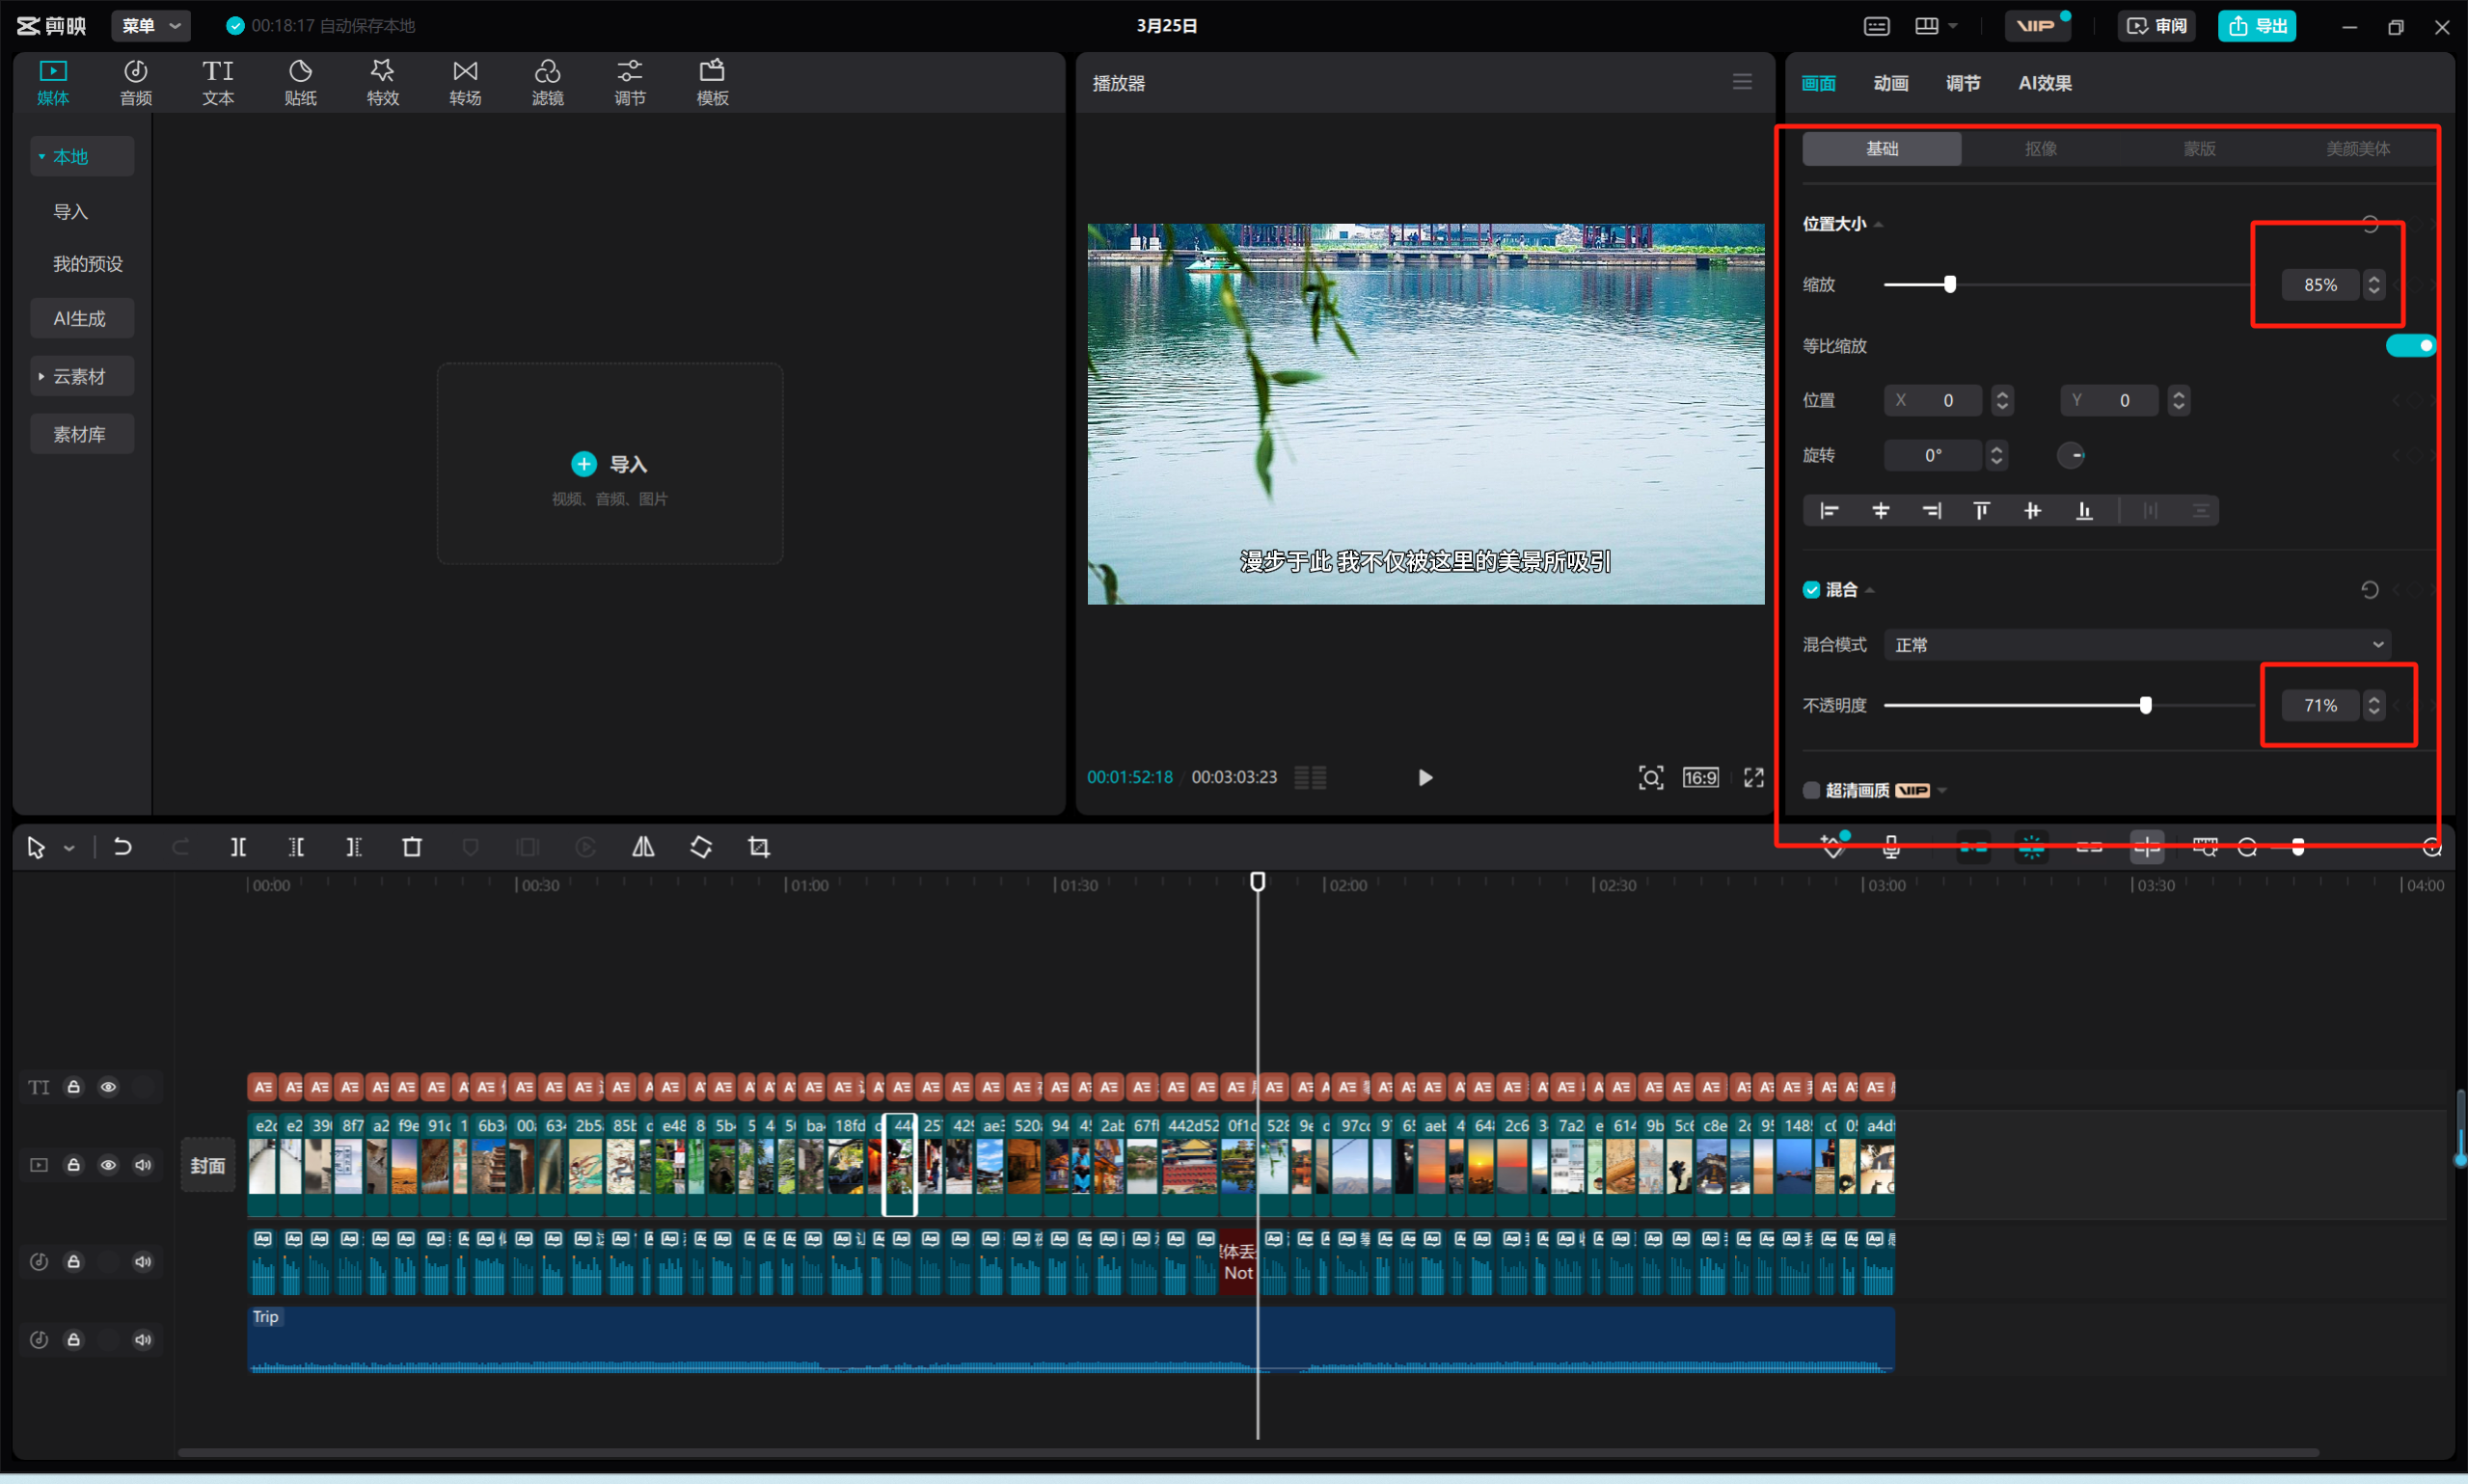
Task: Open the 贴纸 stickers panel
Action: click(x=300, y=82)
